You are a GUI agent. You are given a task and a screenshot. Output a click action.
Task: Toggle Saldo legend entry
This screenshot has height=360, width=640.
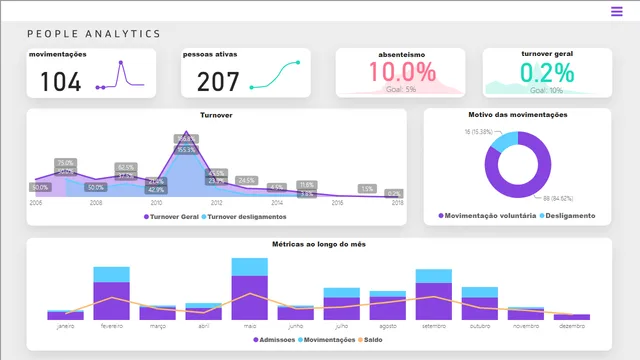370,340
